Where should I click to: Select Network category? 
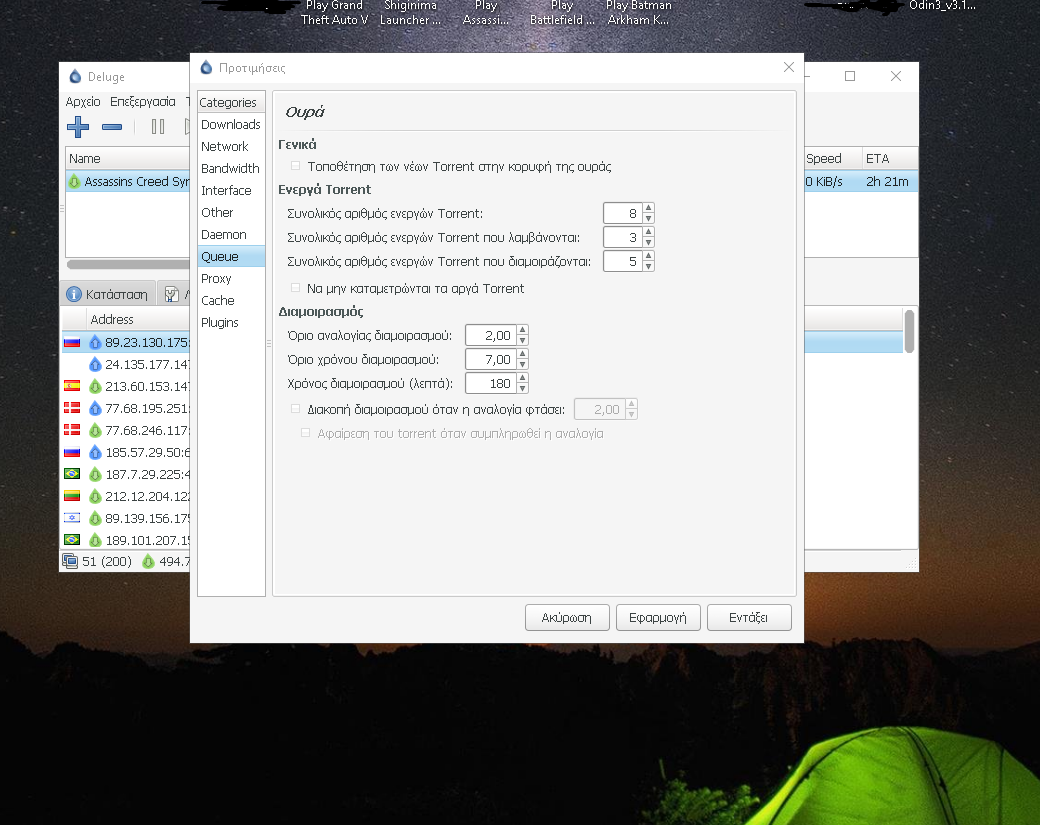tap(231, 147)
